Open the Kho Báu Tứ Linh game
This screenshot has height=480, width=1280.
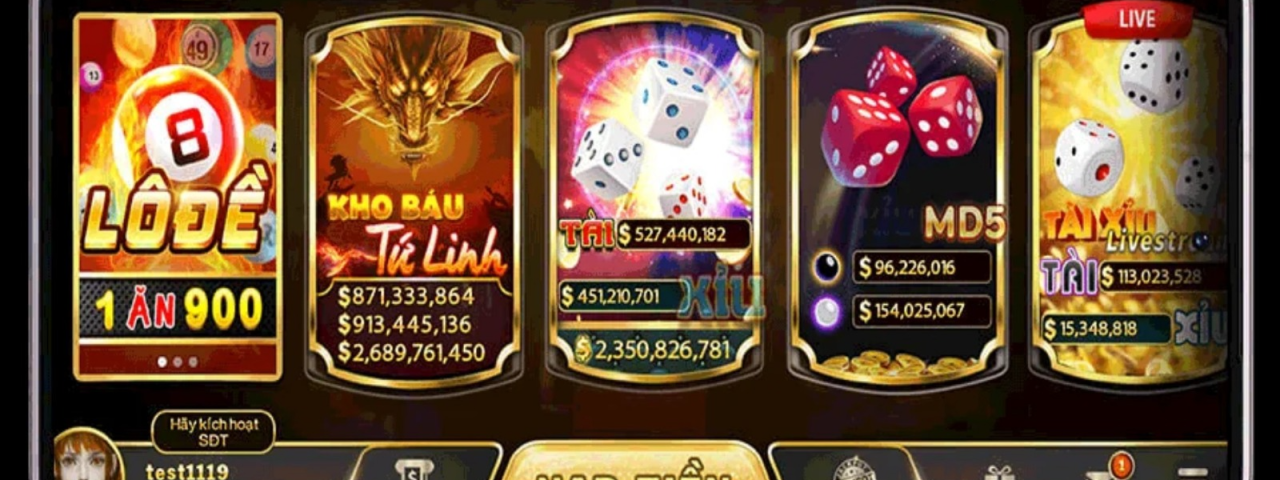point(414,202)
